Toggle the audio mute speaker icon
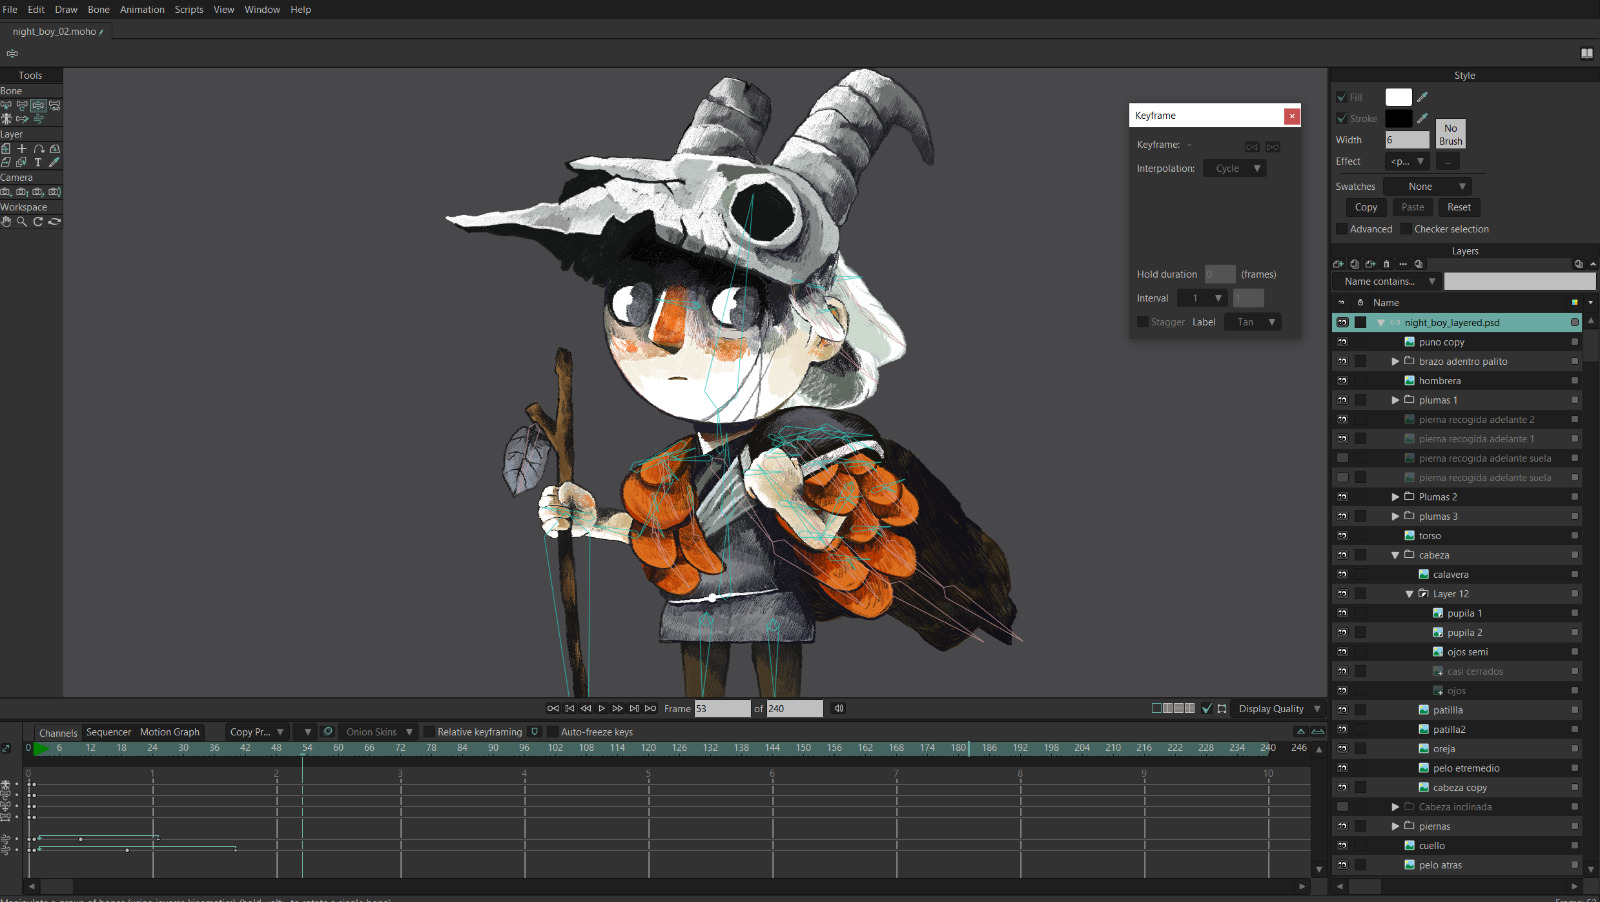Image resolution: width=1600 pixels, height=902 pixels. [839, 708]
